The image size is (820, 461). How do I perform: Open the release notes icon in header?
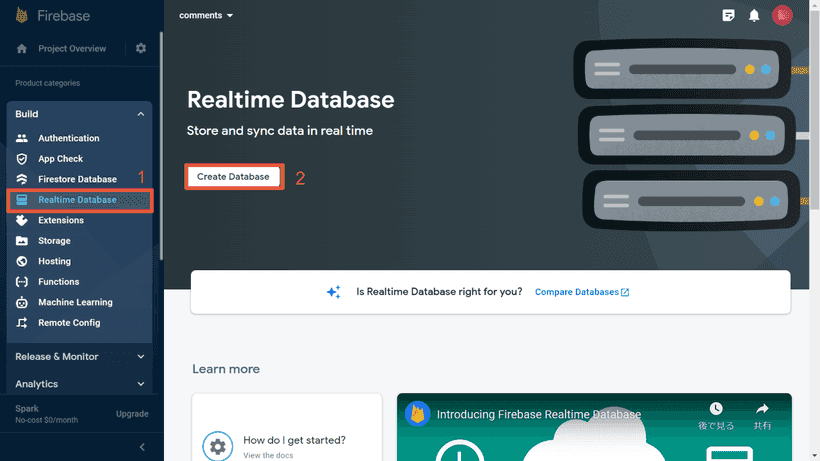pyautogui.click(x=728, y=15)
